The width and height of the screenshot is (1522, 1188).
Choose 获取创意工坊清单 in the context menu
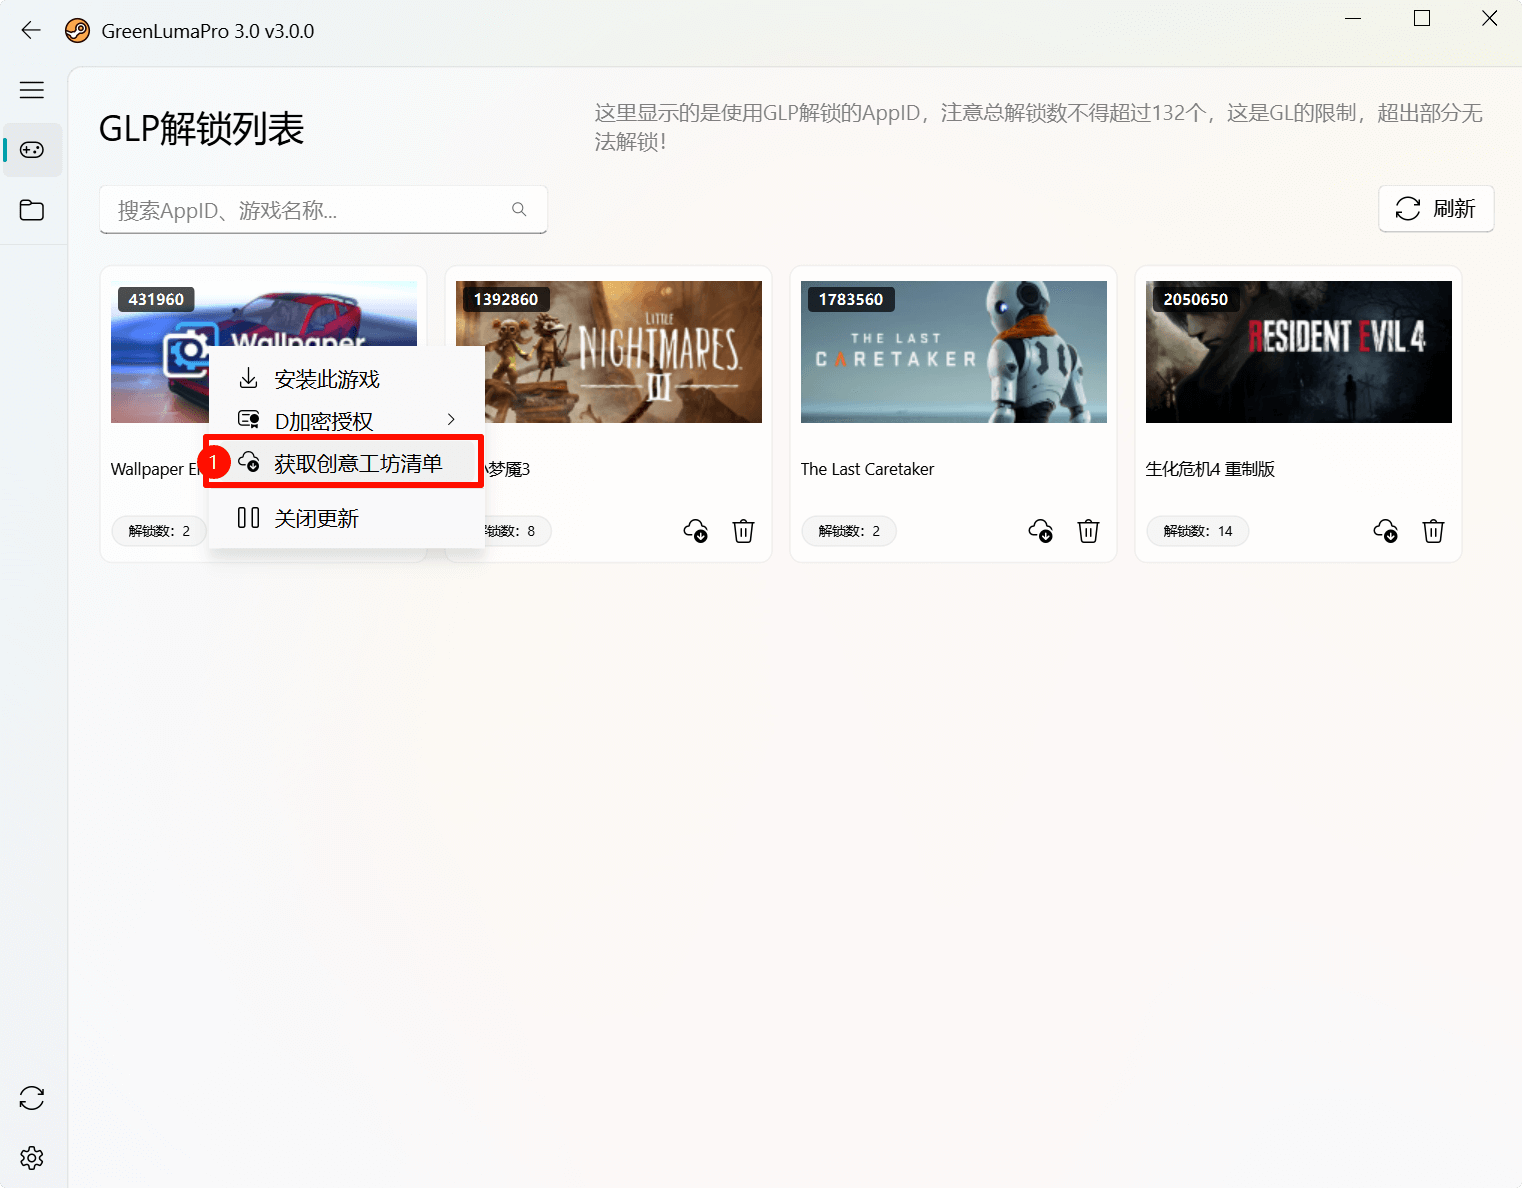click(357, 463)
